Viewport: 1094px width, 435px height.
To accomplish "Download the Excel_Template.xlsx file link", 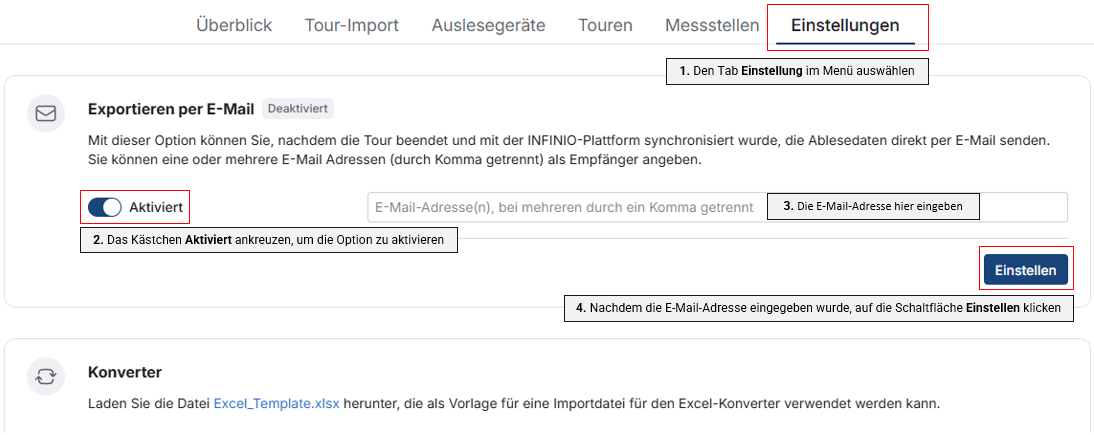I will (276, 404).
